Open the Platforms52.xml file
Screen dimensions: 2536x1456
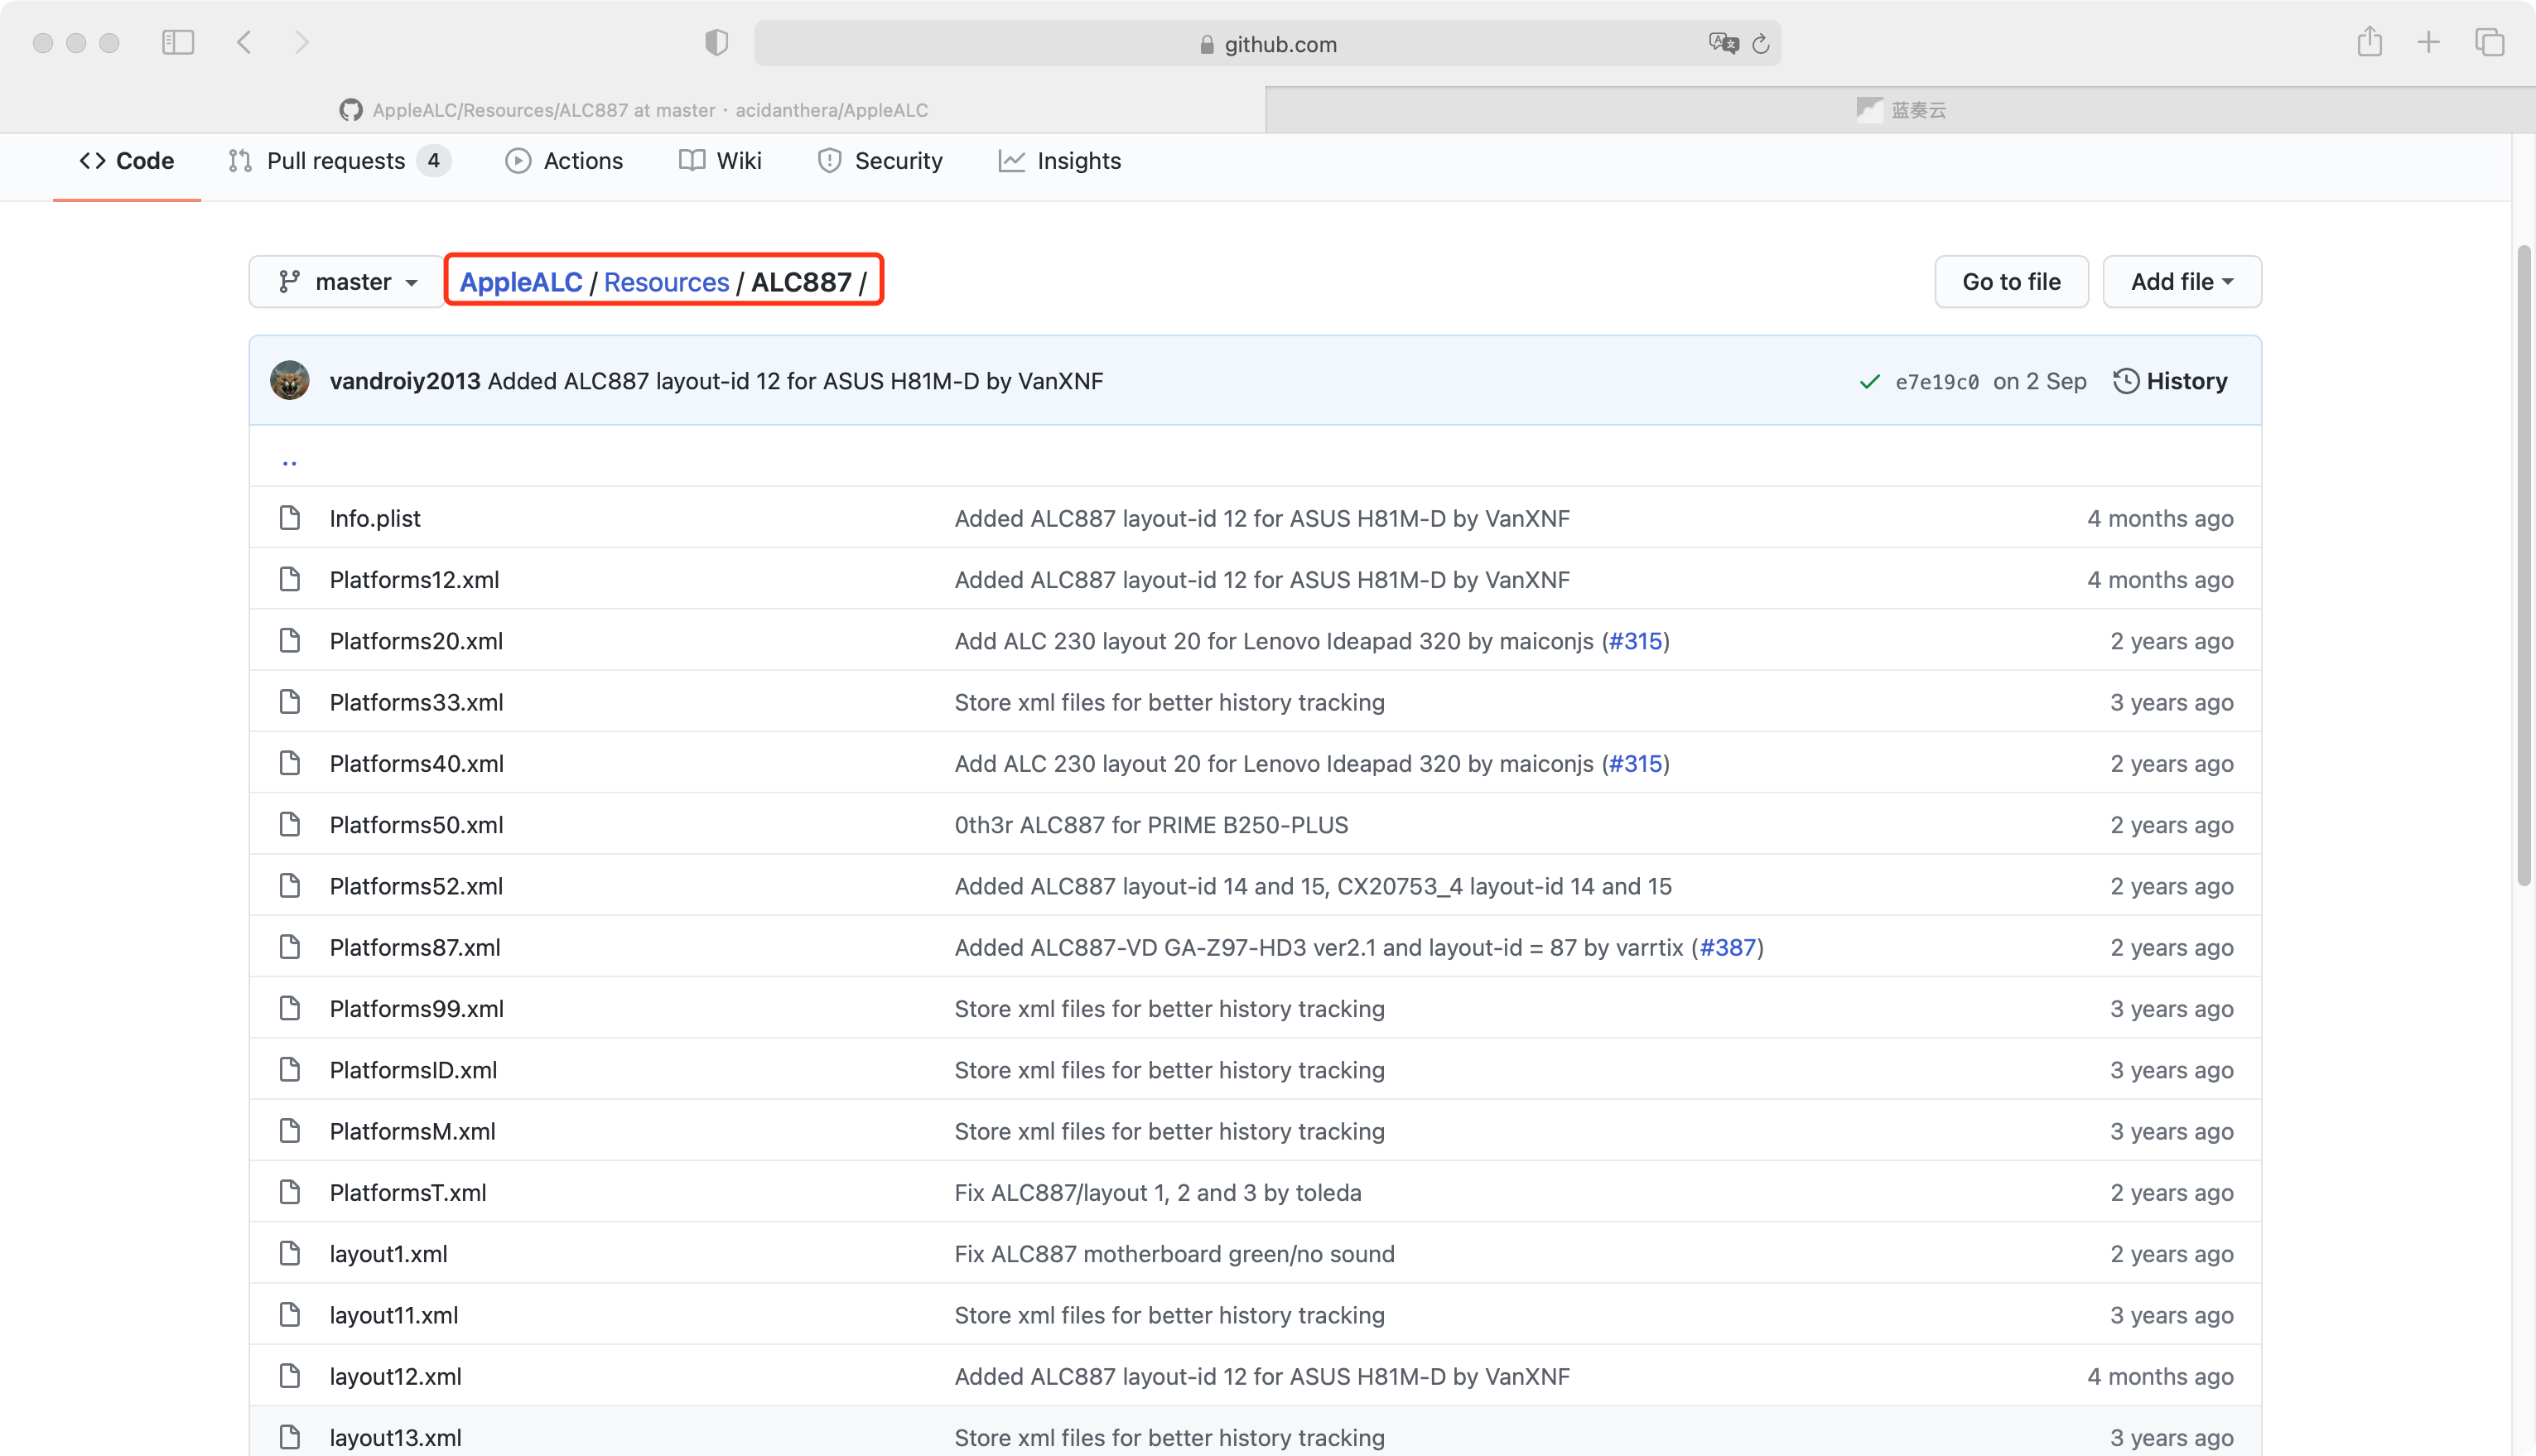416,886
